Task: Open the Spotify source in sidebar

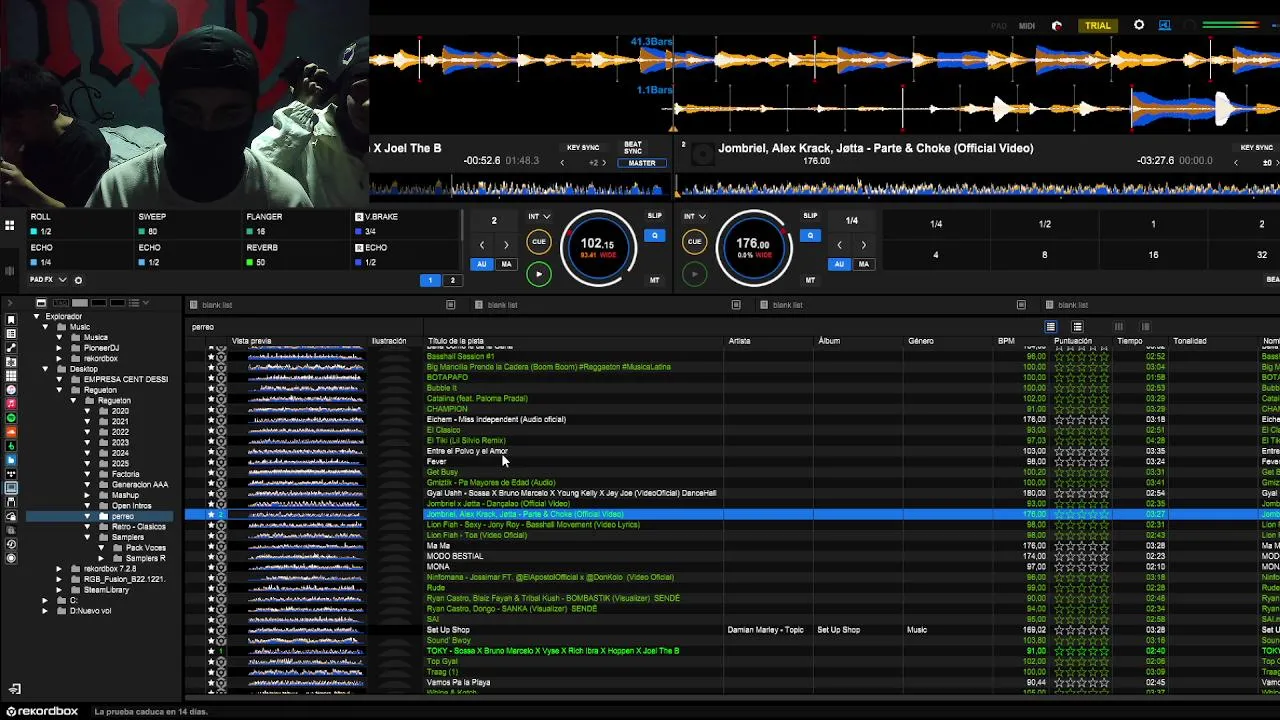Action: (11, 417)
